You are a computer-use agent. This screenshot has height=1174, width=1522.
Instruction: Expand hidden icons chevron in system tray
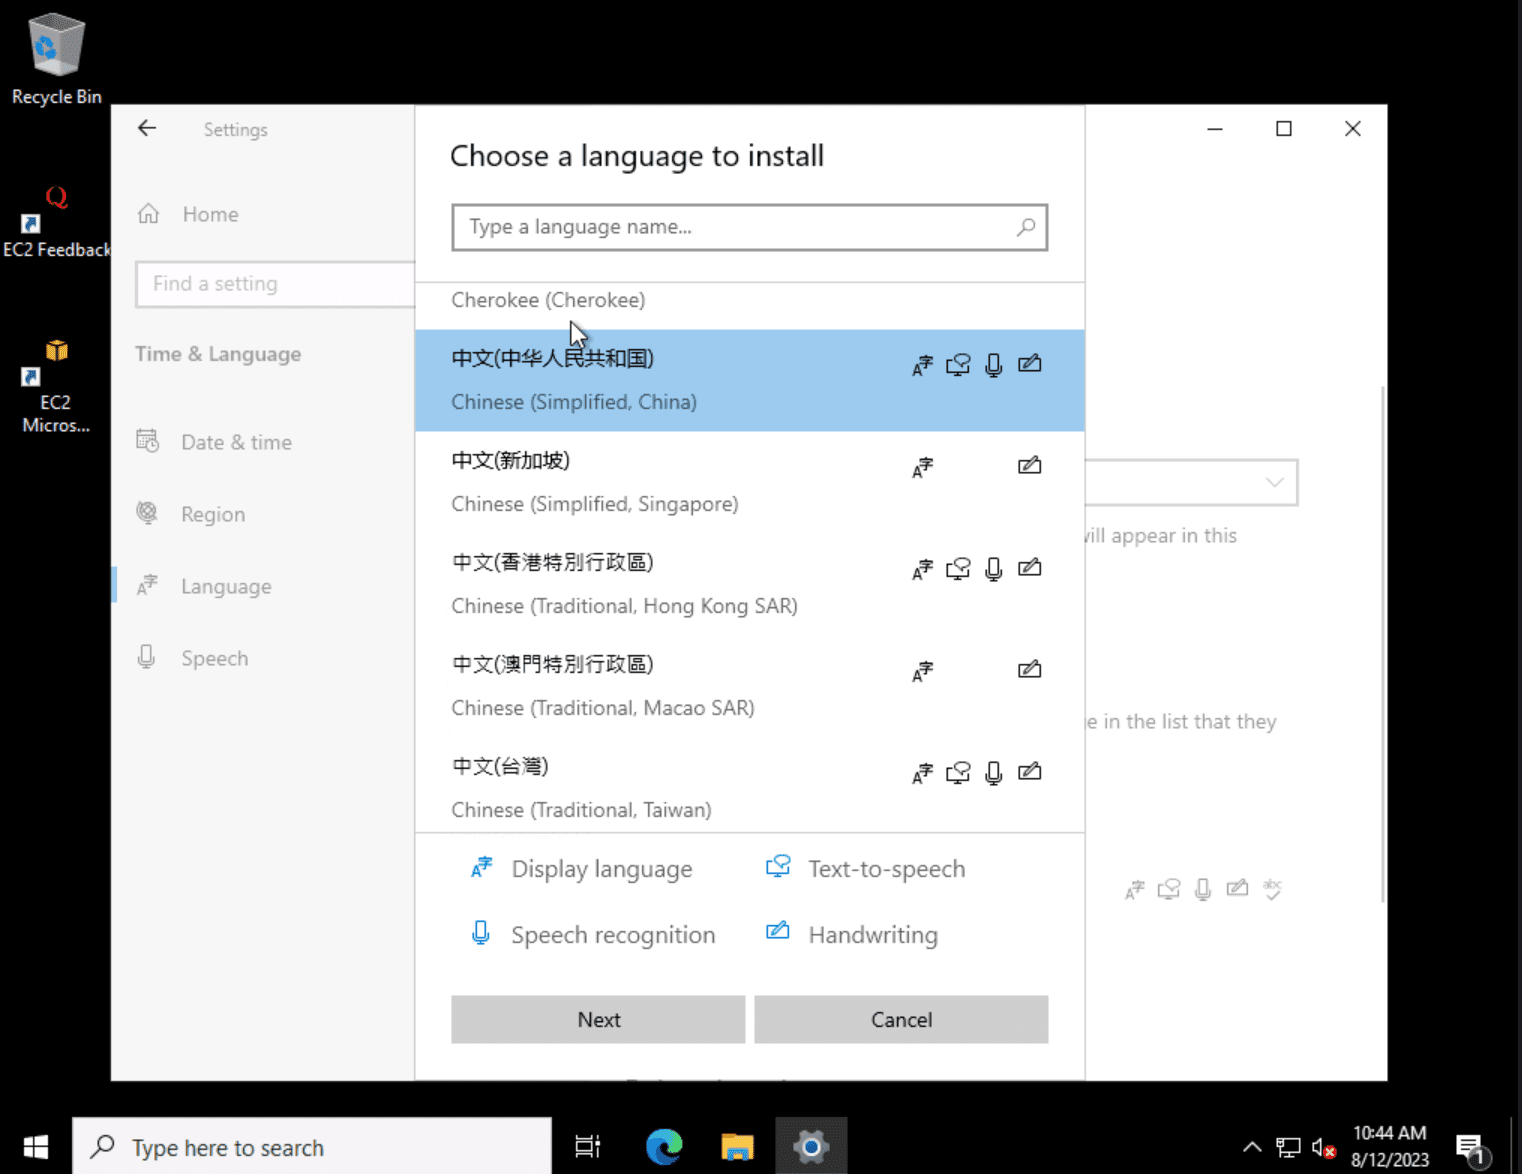pos(1251,1146)
